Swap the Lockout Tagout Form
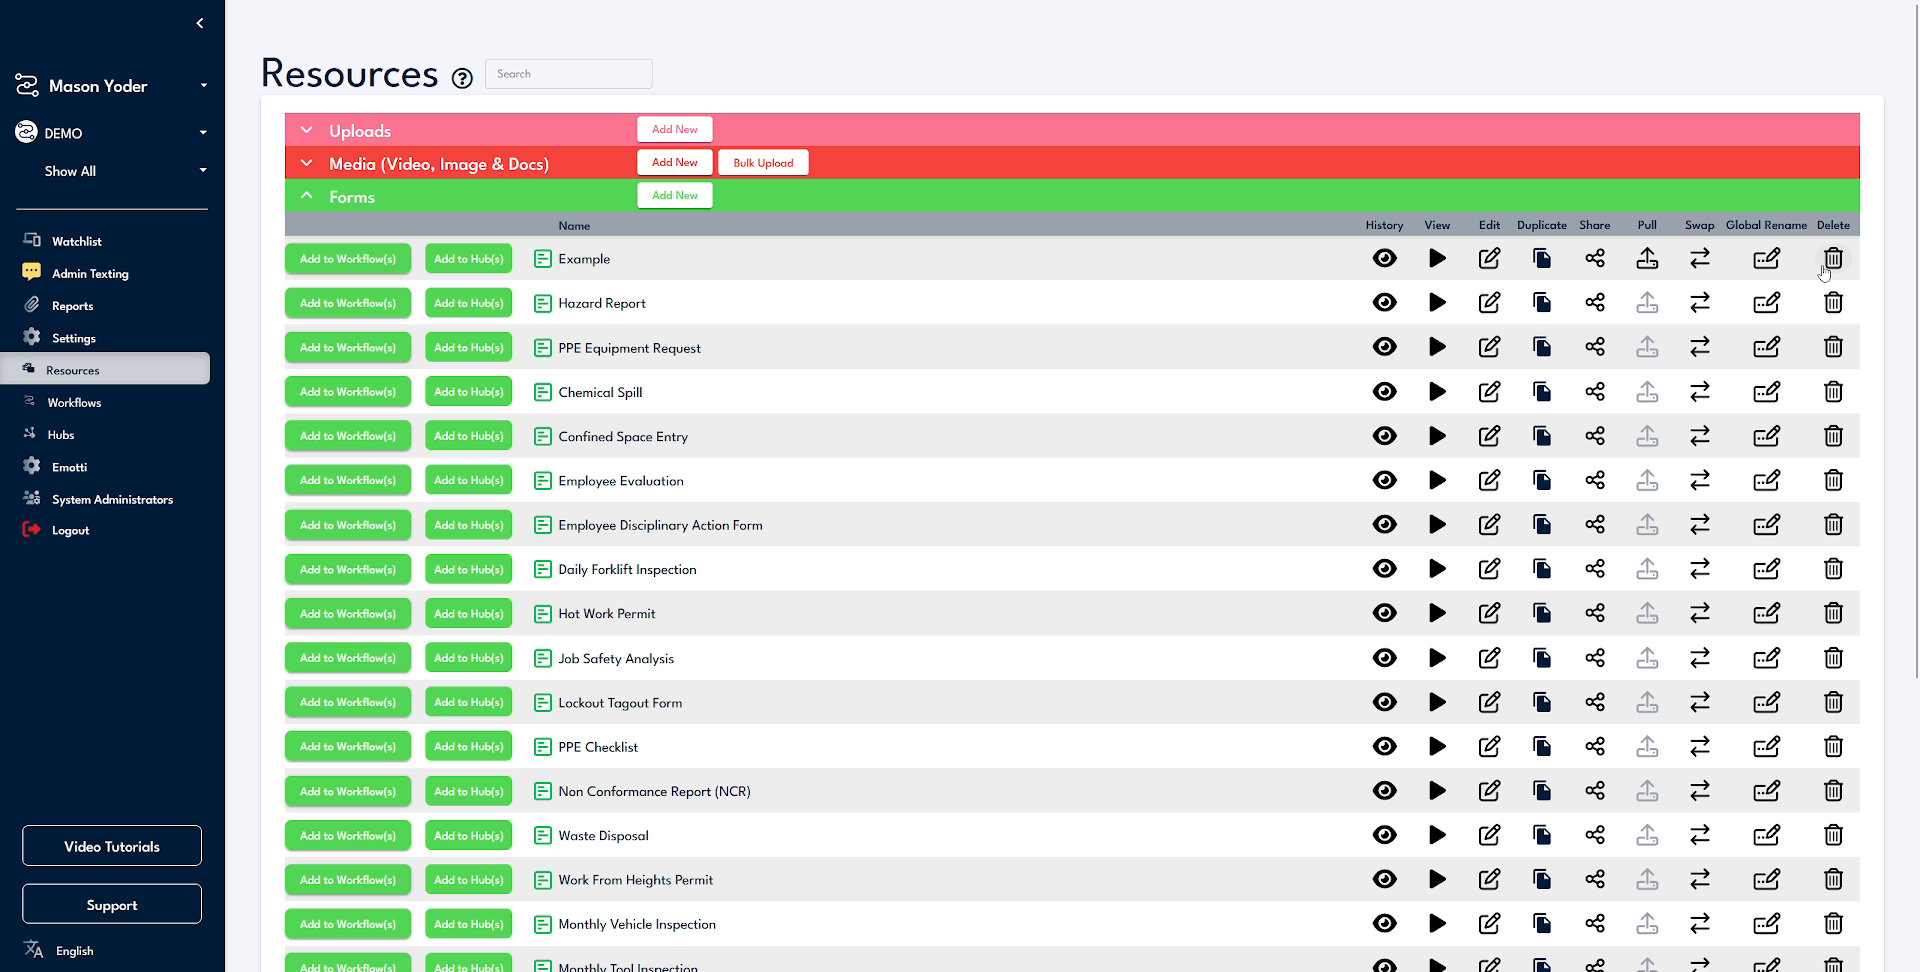 (1699, 702)
